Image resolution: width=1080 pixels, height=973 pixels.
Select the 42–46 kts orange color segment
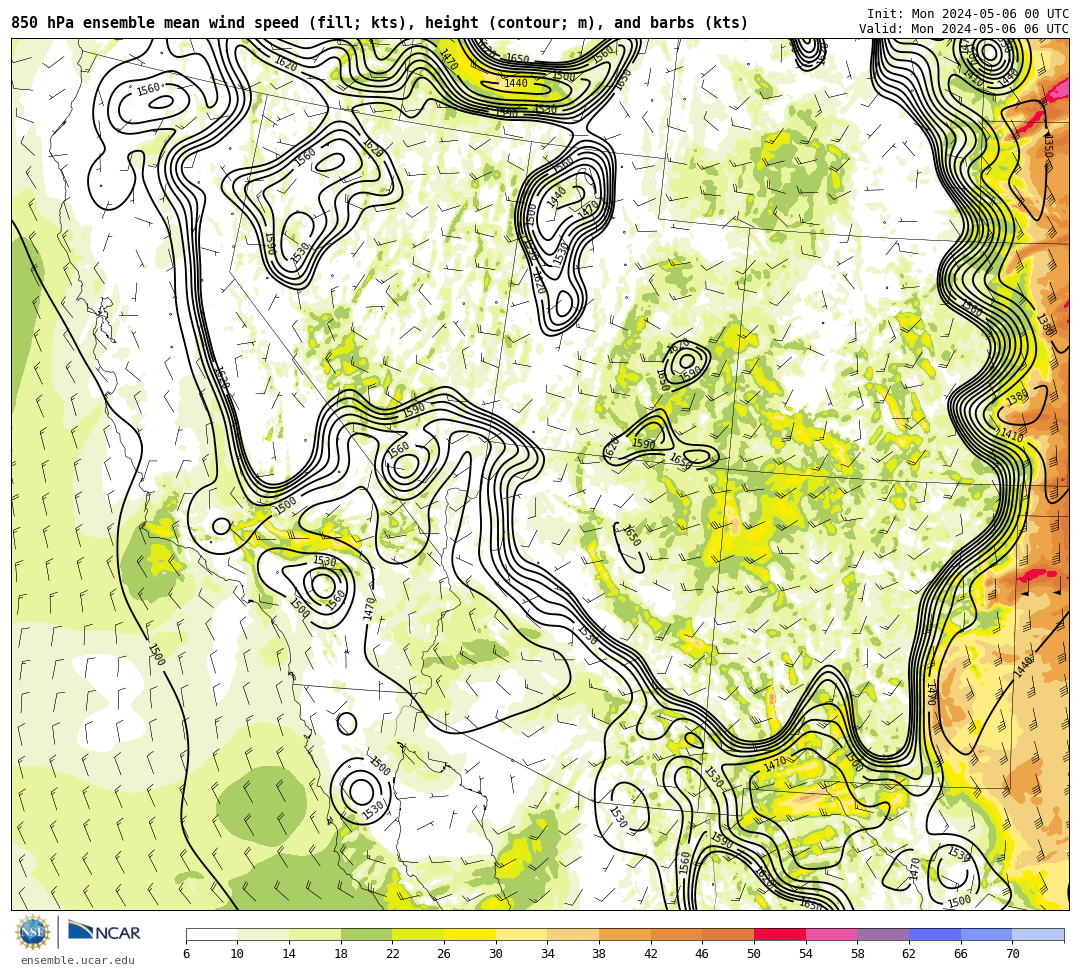tap(676, 934)
